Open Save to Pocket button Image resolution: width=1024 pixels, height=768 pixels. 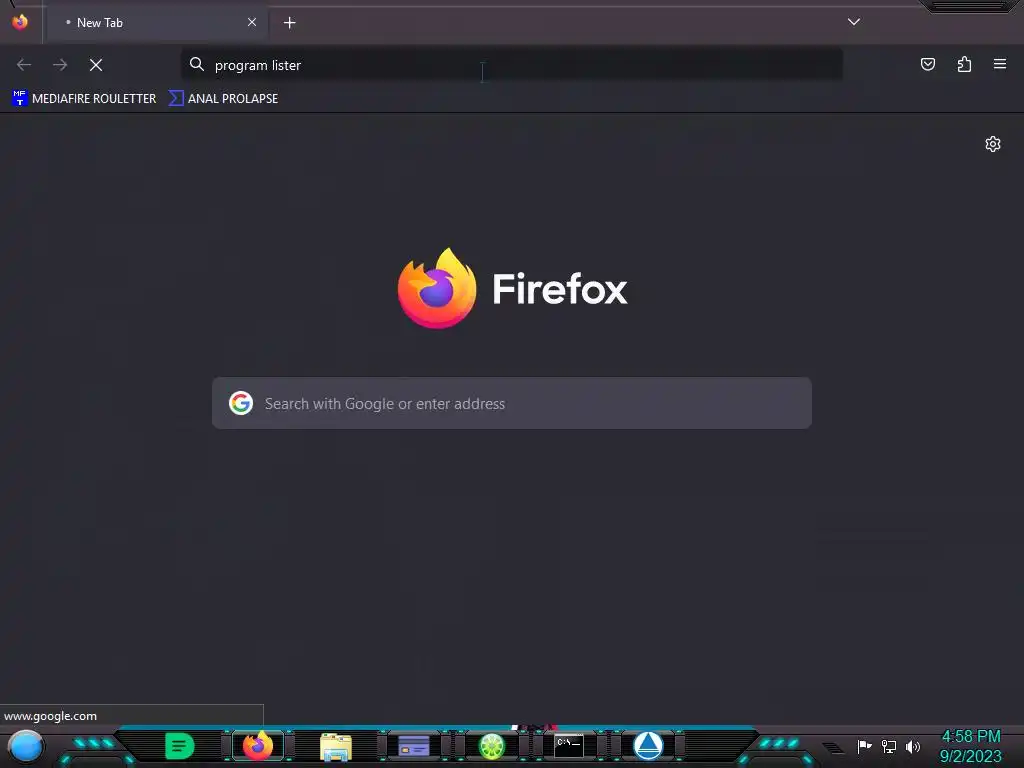click(x=928, y=64)
